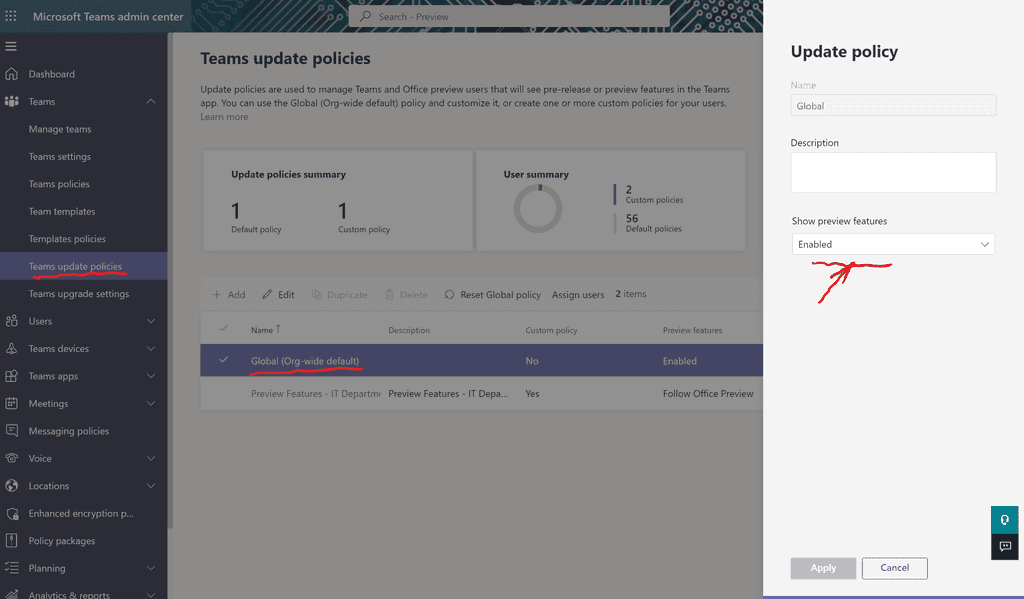Expand the Users section chevron
The image size is (1024, 599).
click(151, 321)
